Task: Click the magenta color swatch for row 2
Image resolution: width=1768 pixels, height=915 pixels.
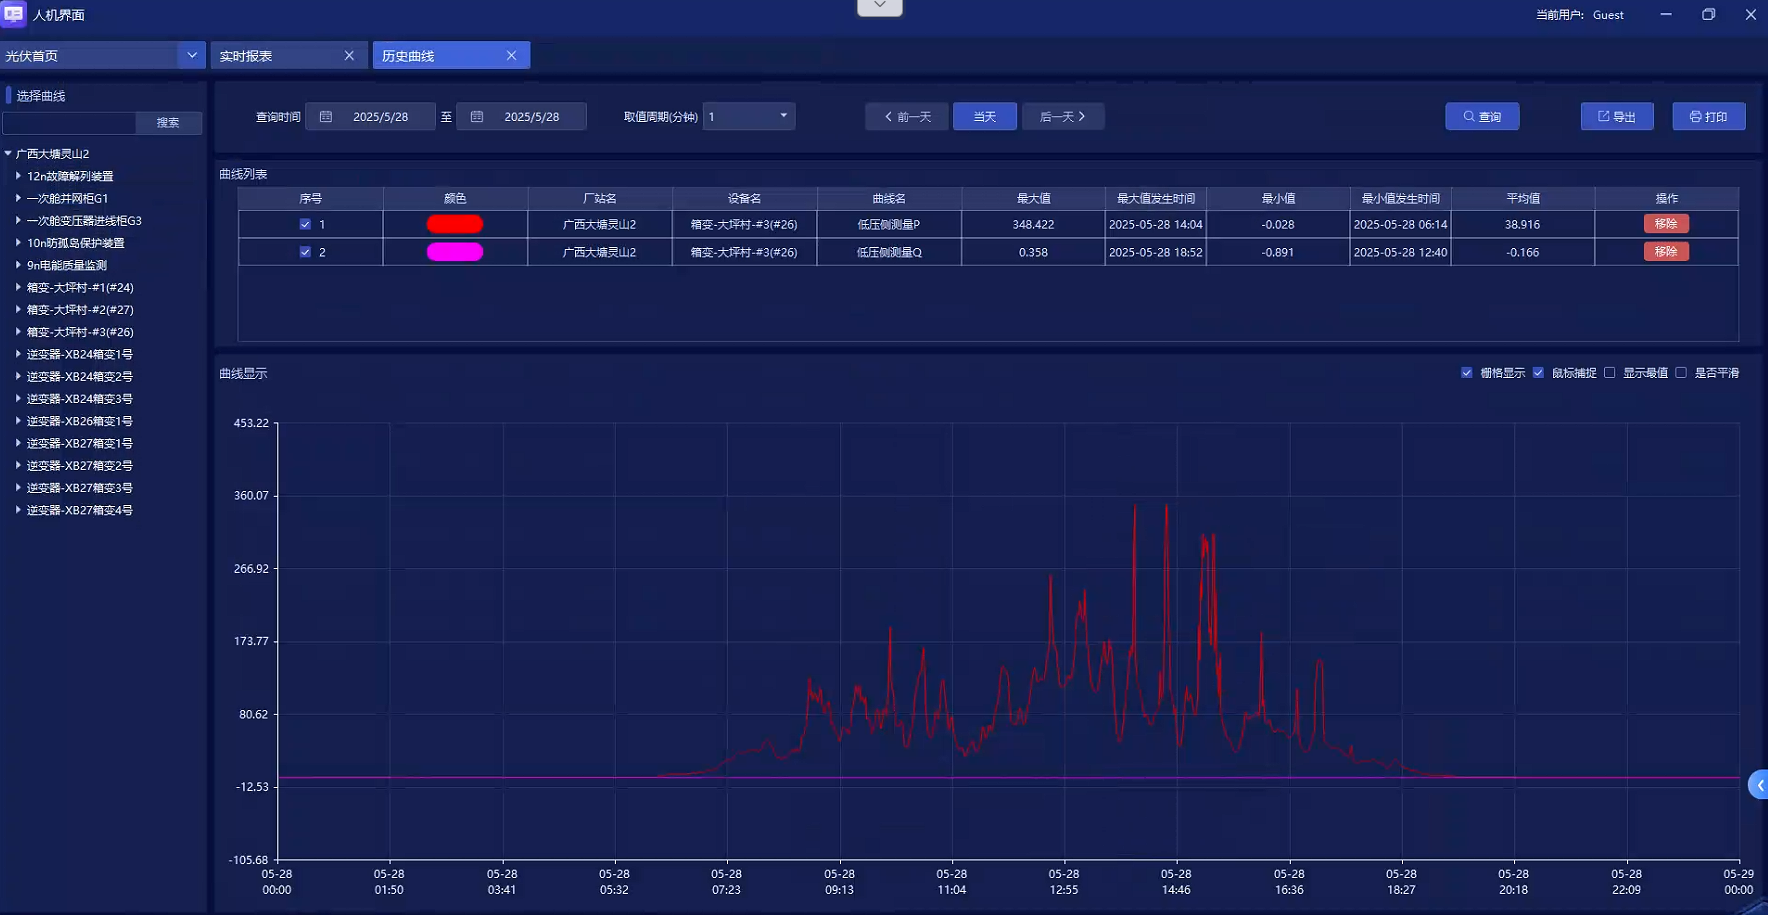Action: [455, 252]
